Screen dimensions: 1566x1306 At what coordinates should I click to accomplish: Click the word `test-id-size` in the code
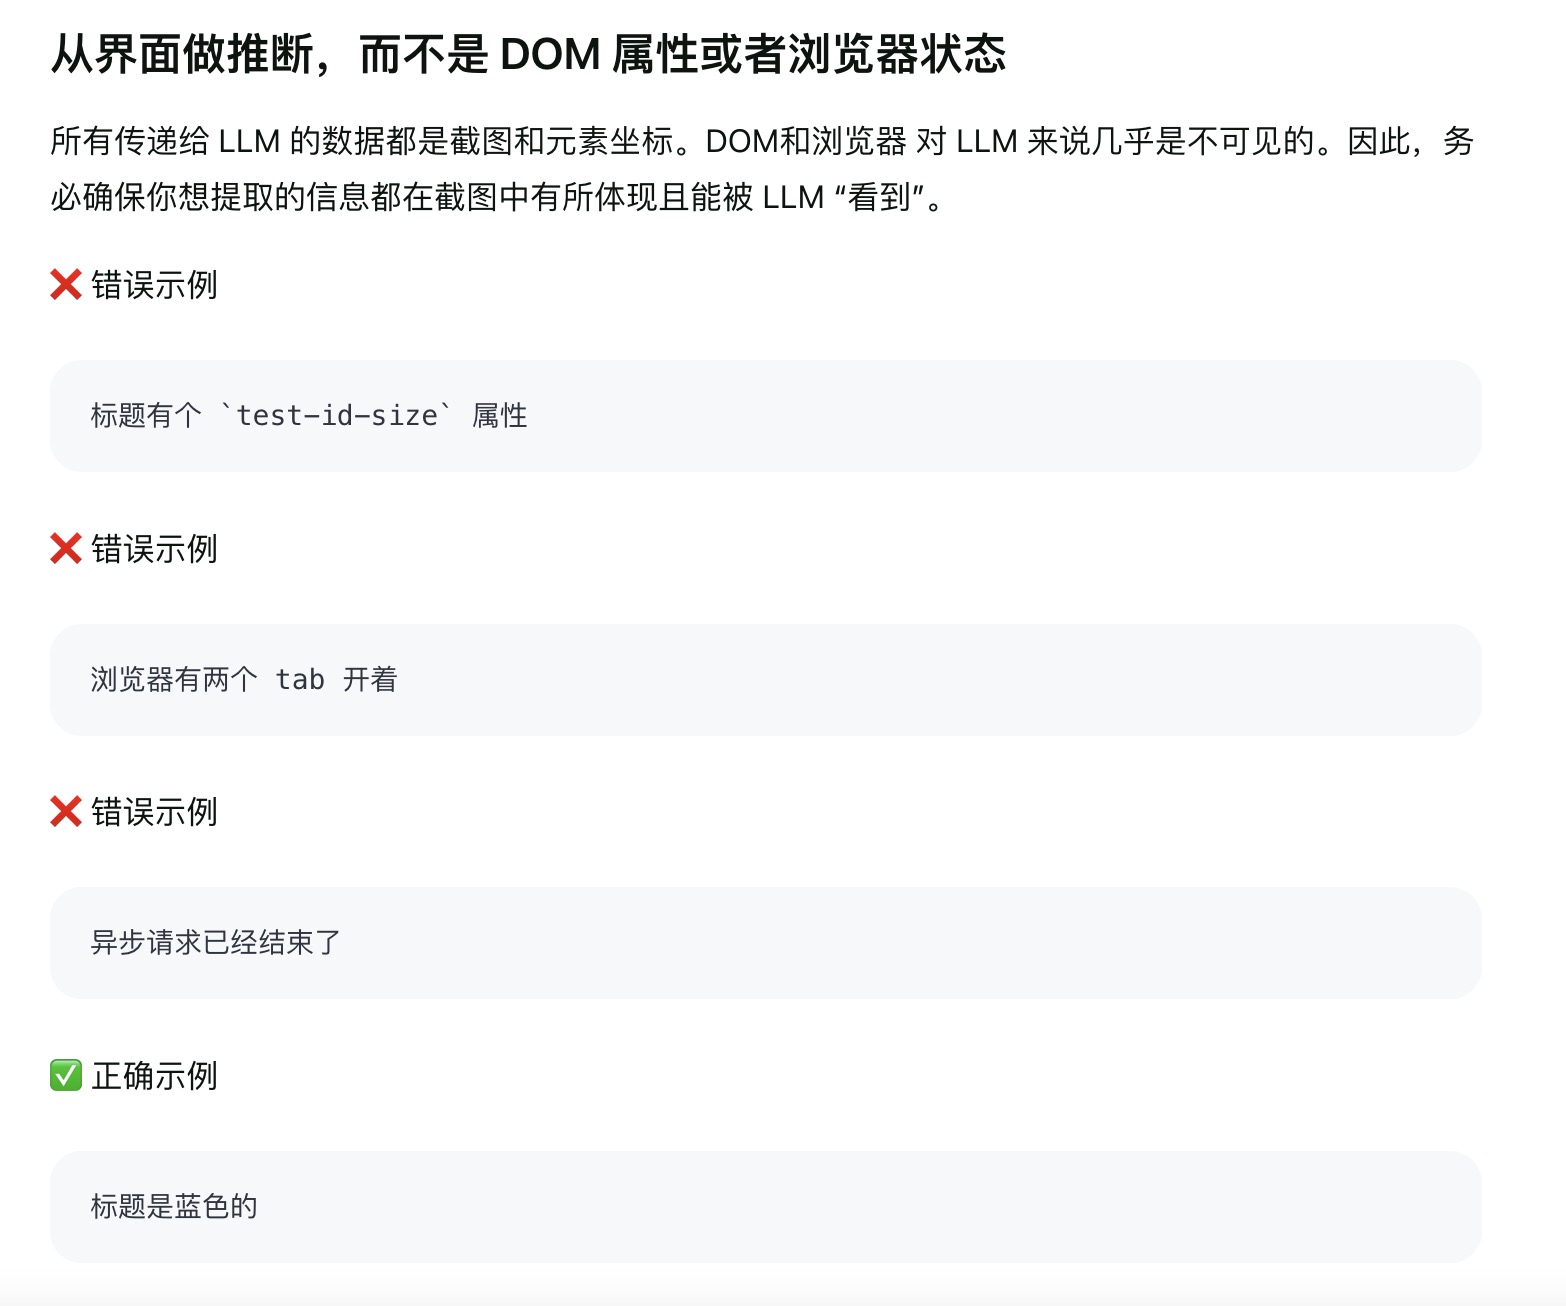[x=336, y=415]
